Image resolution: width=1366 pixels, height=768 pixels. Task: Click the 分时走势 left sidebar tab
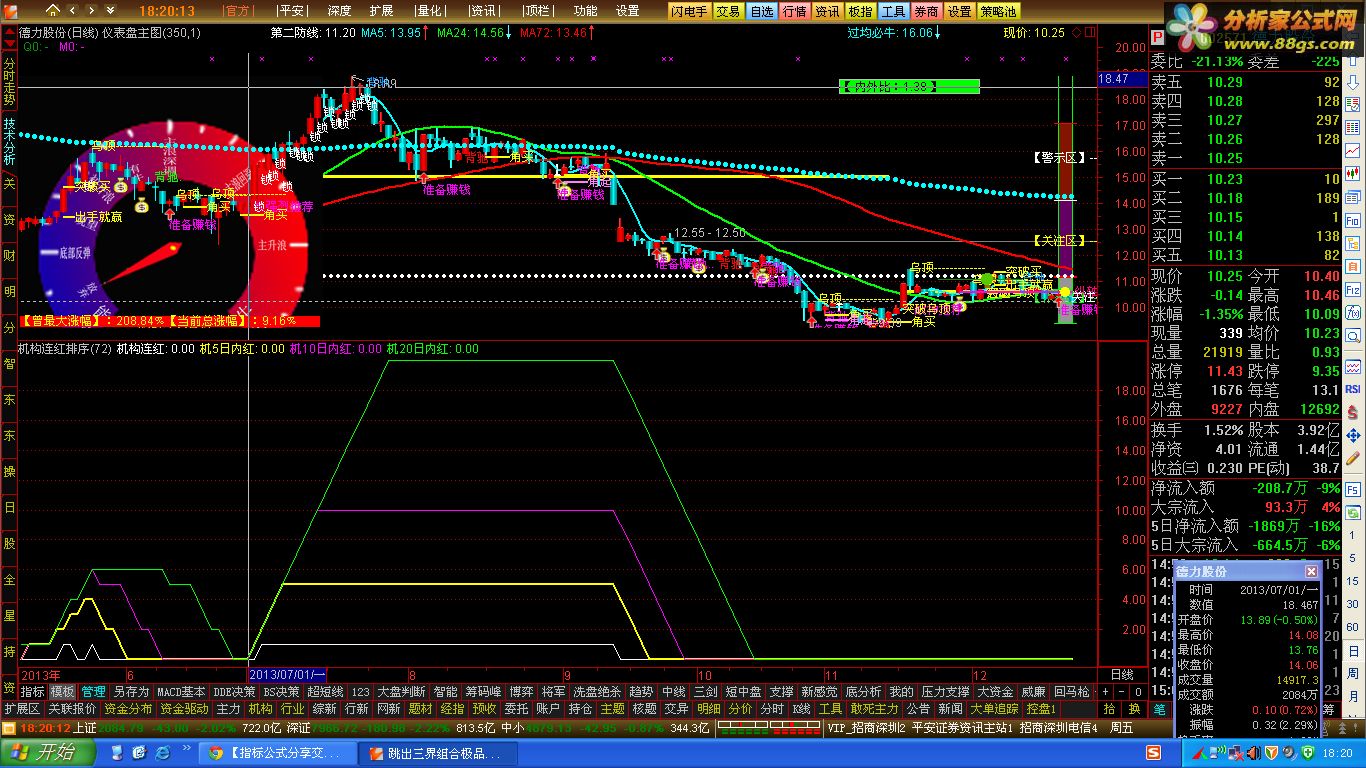click(x=8, y=80)
